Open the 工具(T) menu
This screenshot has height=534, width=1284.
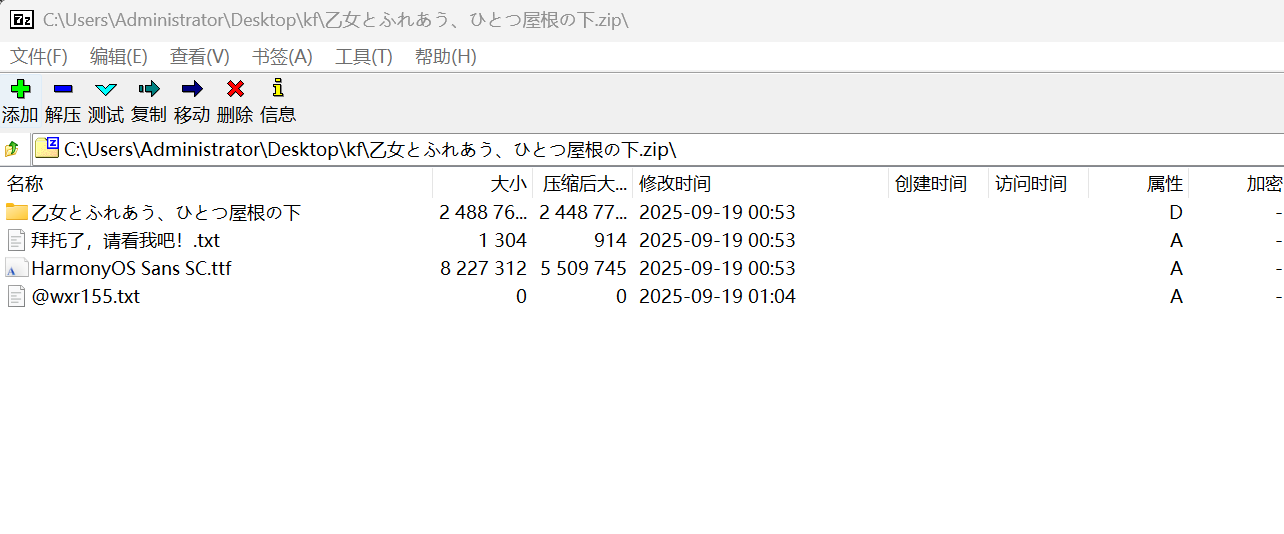pos(363,56)
